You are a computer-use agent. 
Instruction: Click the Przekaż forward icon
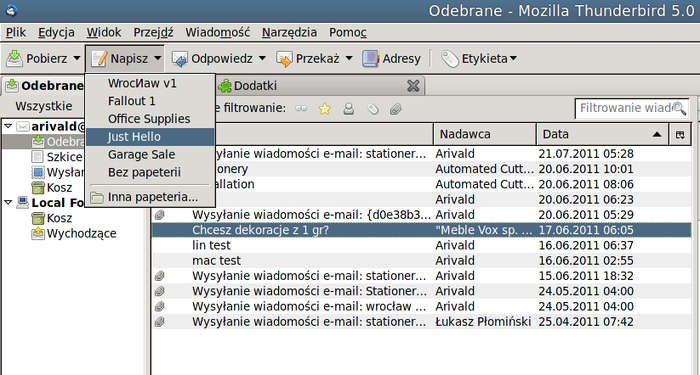click(284, 58)
